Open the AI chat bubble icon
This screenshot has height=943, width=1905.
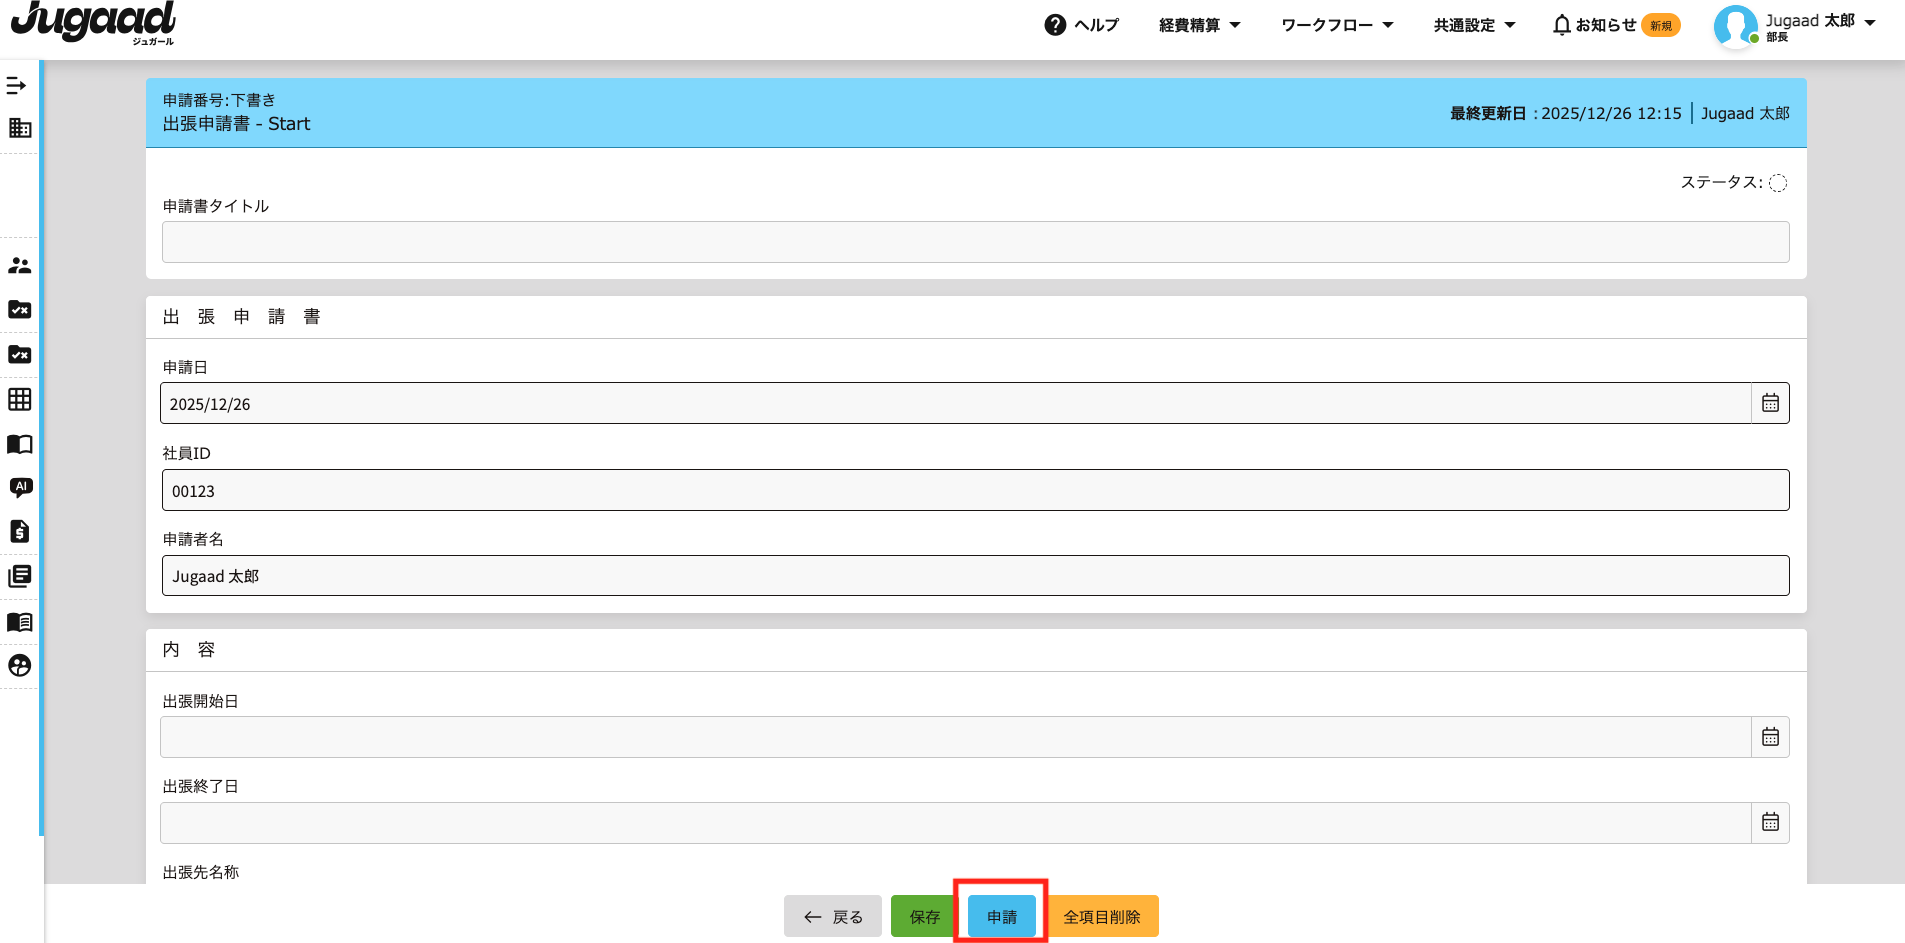point(20,487)
